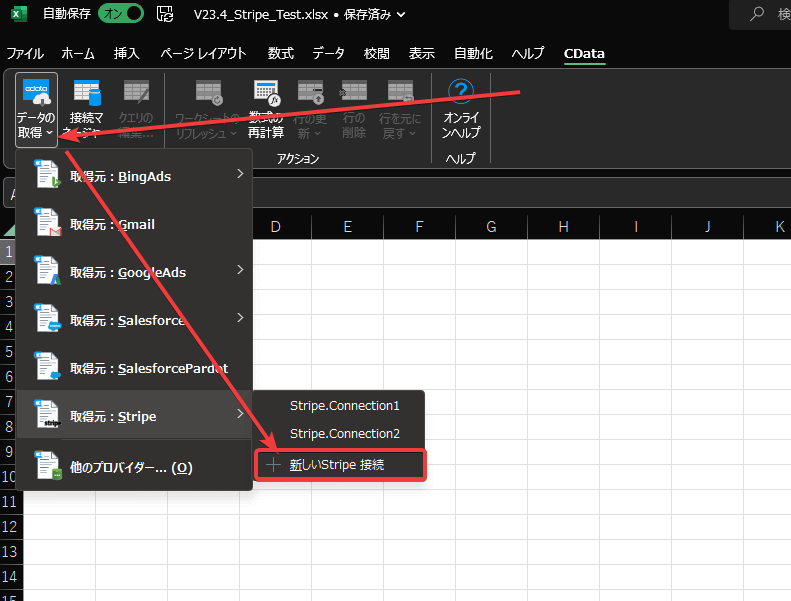Screen dimensions: 791x601
Task: Click 新しいStripe 接続 to add connection
Action: [x=340, y=465]
